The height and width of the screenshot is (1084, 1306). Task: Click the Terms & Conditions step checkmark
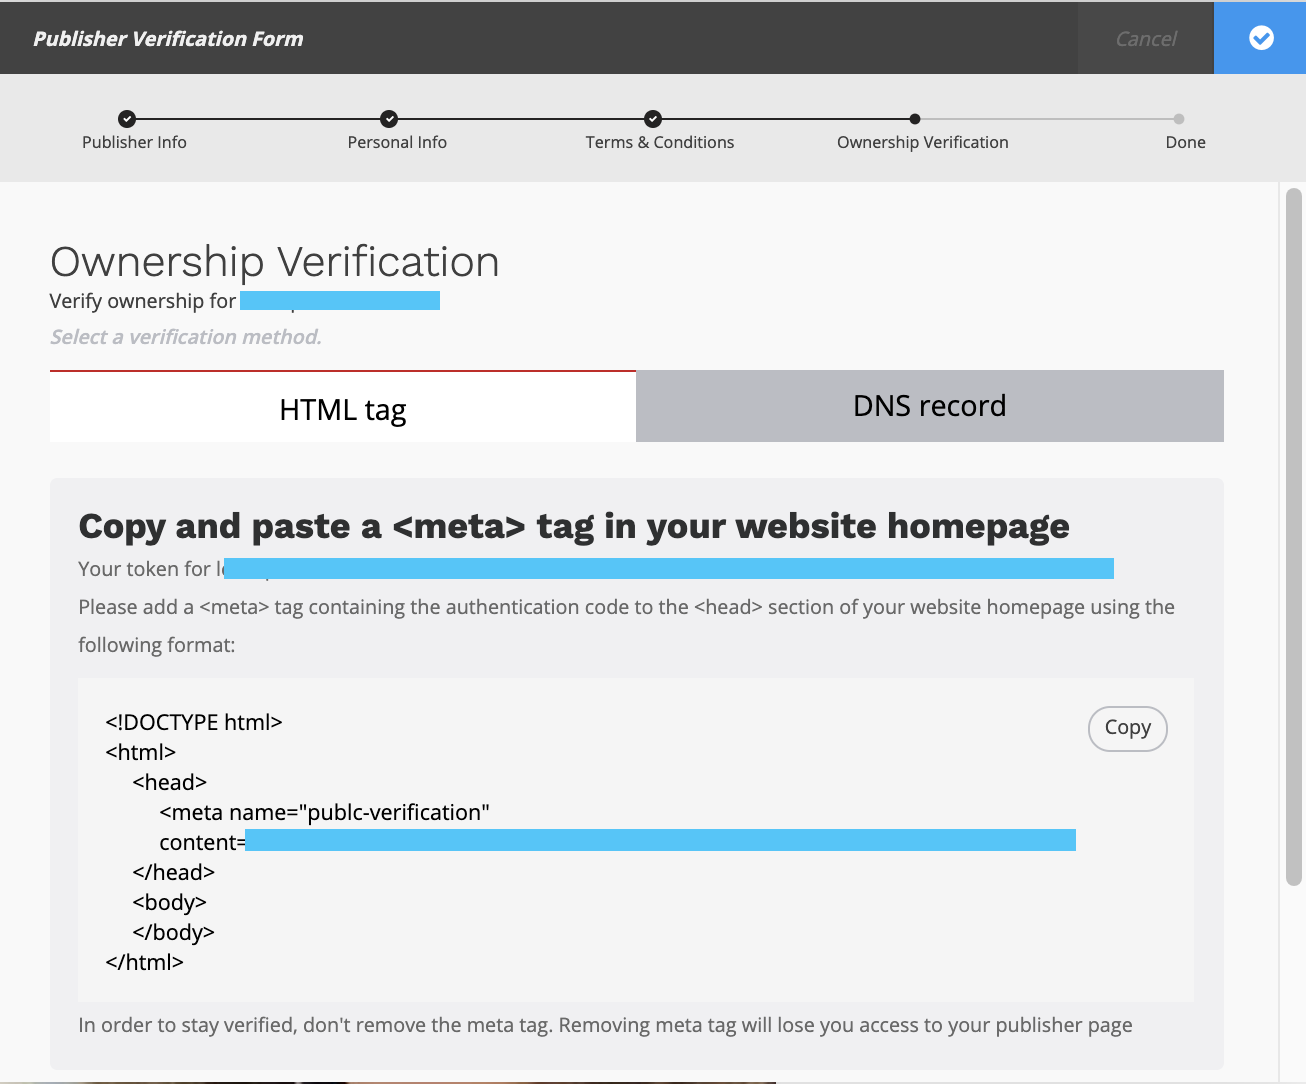pos(653,119)
